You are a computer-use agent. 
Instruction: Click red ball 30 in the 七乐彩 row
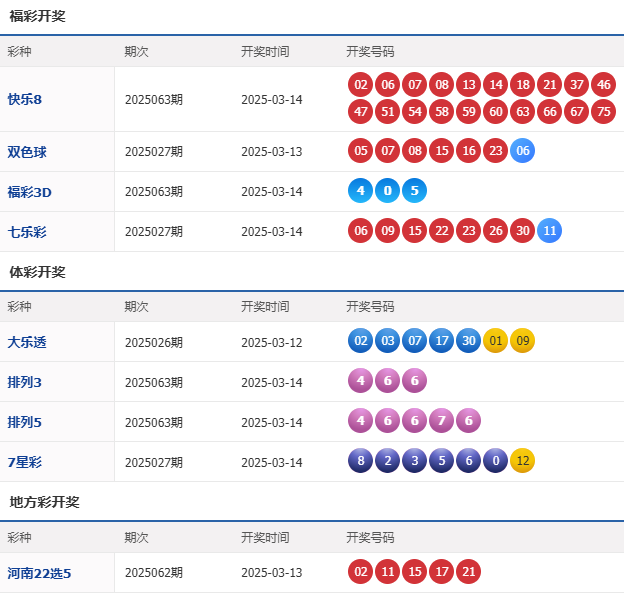click(x=523, y=230)
